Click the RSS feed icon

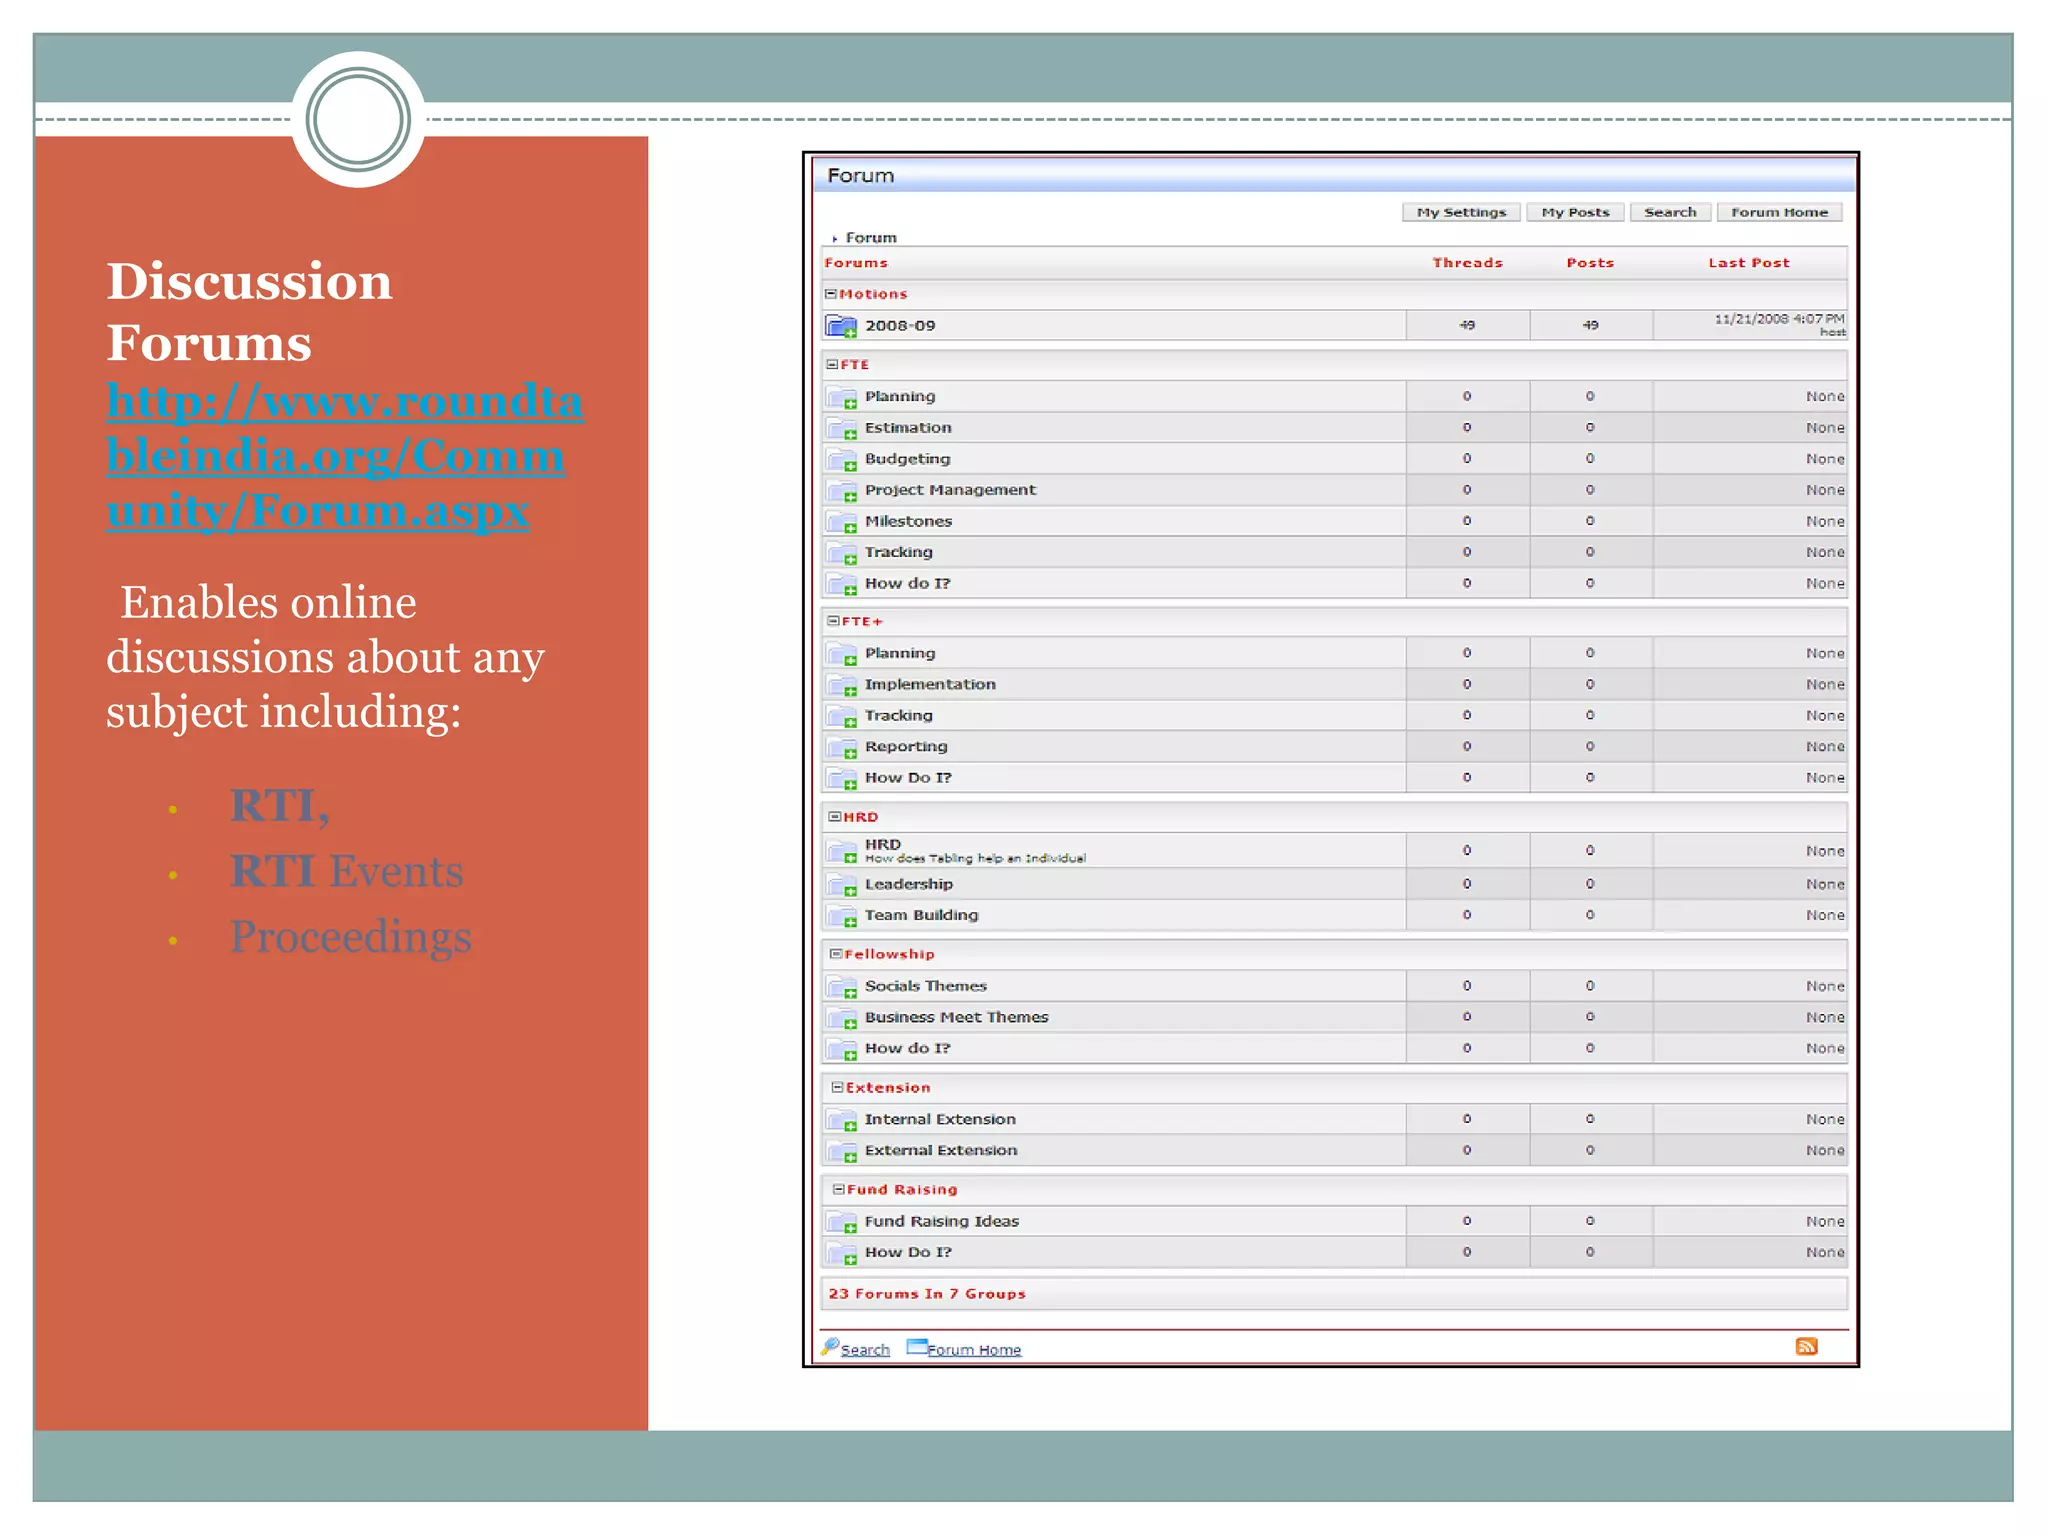1806,1346
